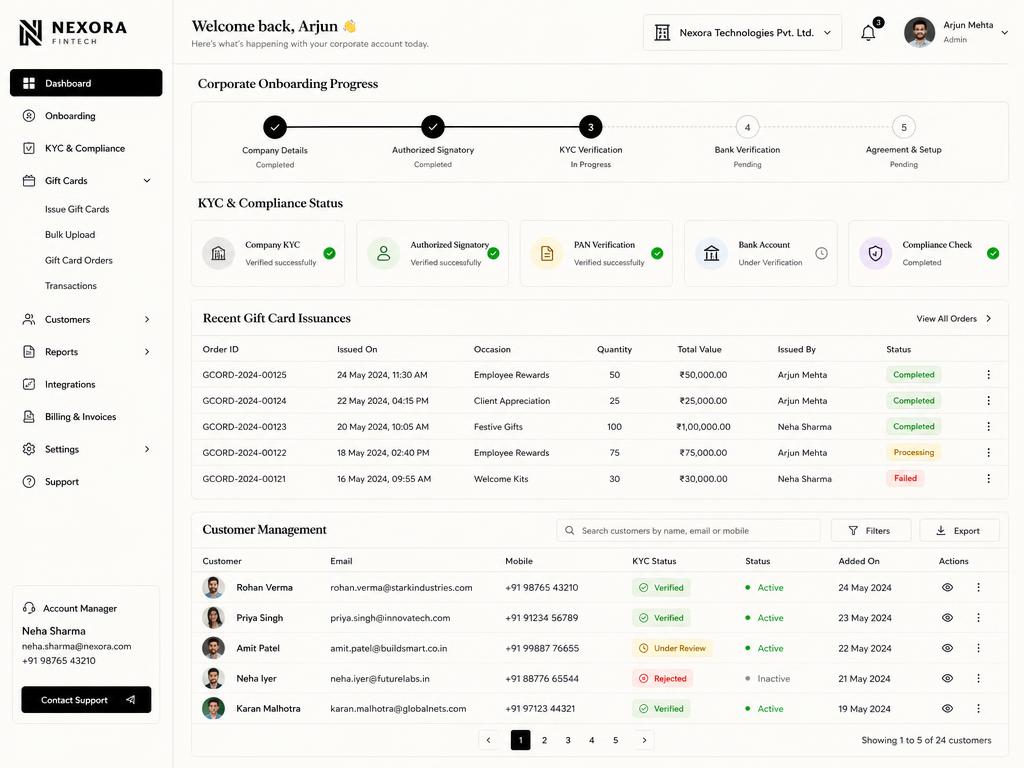Expand the Arjun Mehta account menu chevron

coord(1004,33)
